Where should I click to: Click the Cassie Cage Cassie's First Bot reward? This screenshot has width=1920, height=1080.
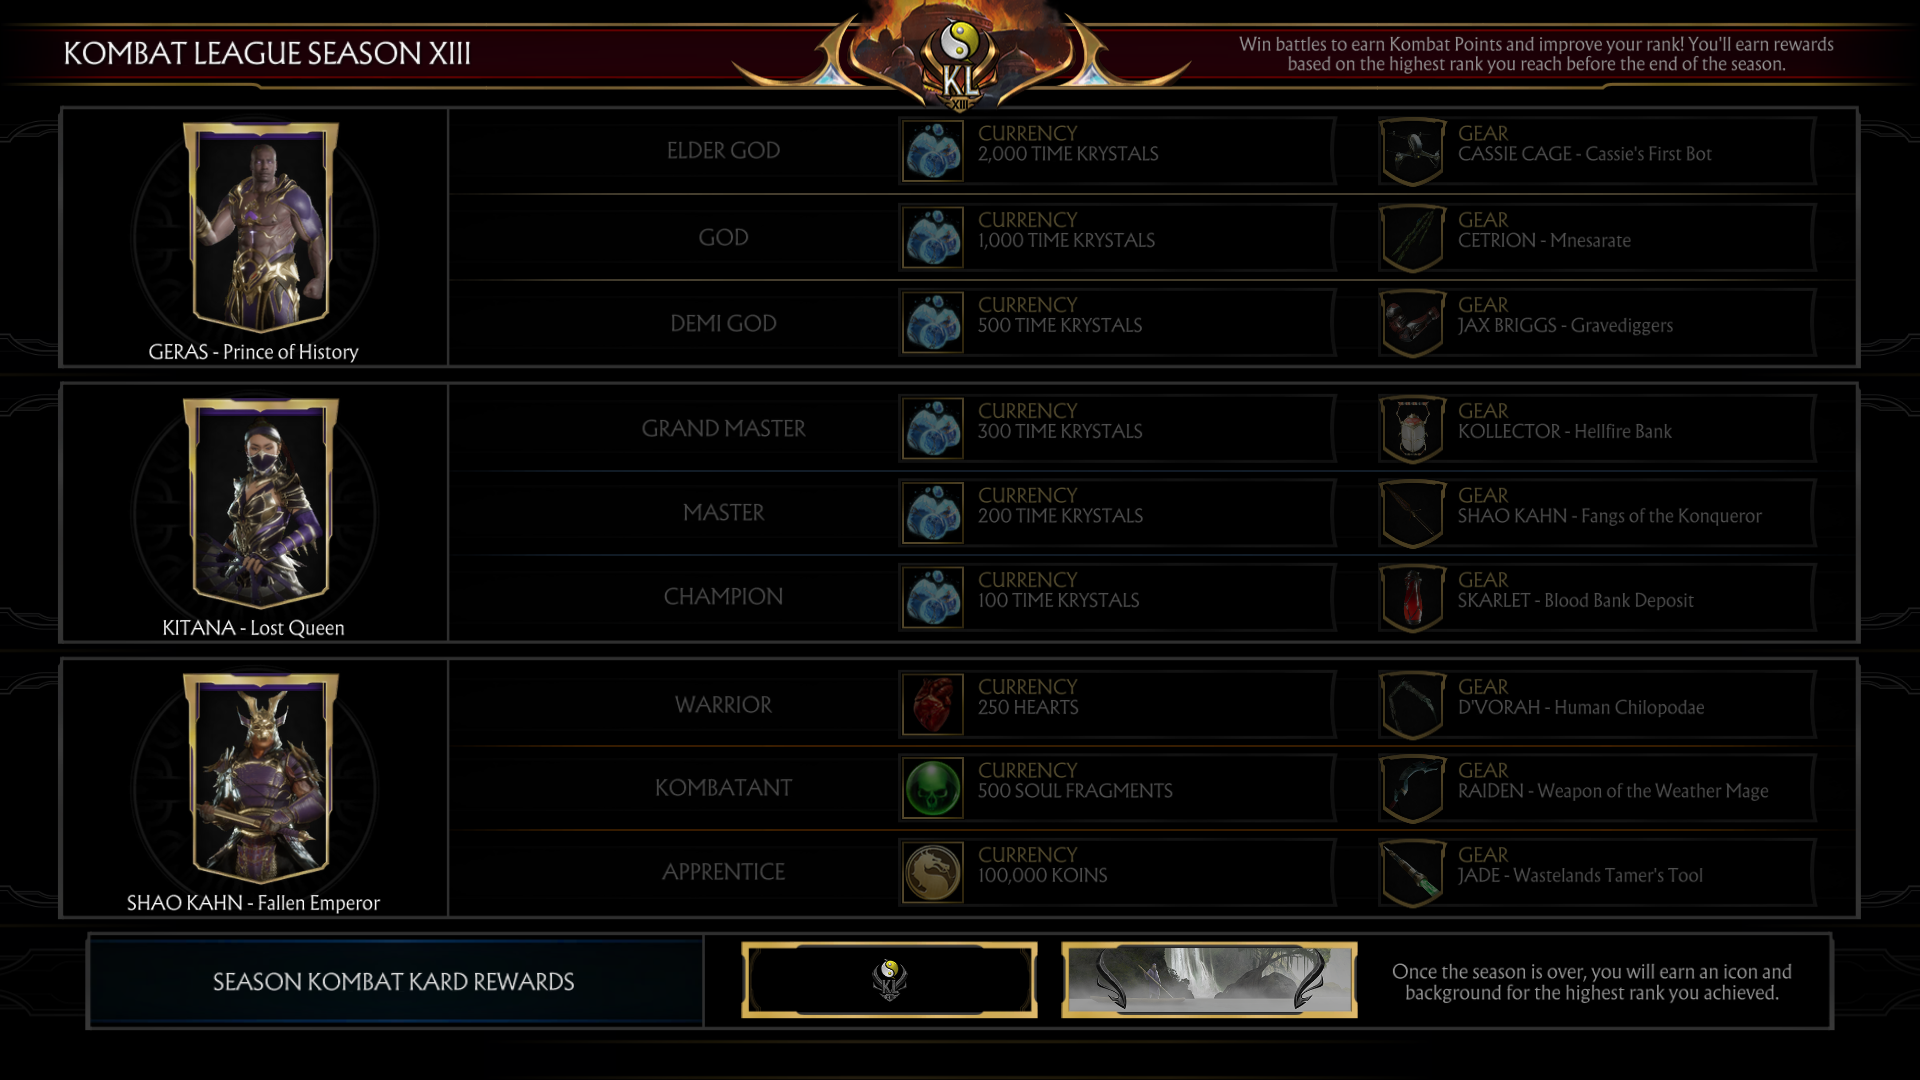1597,151
